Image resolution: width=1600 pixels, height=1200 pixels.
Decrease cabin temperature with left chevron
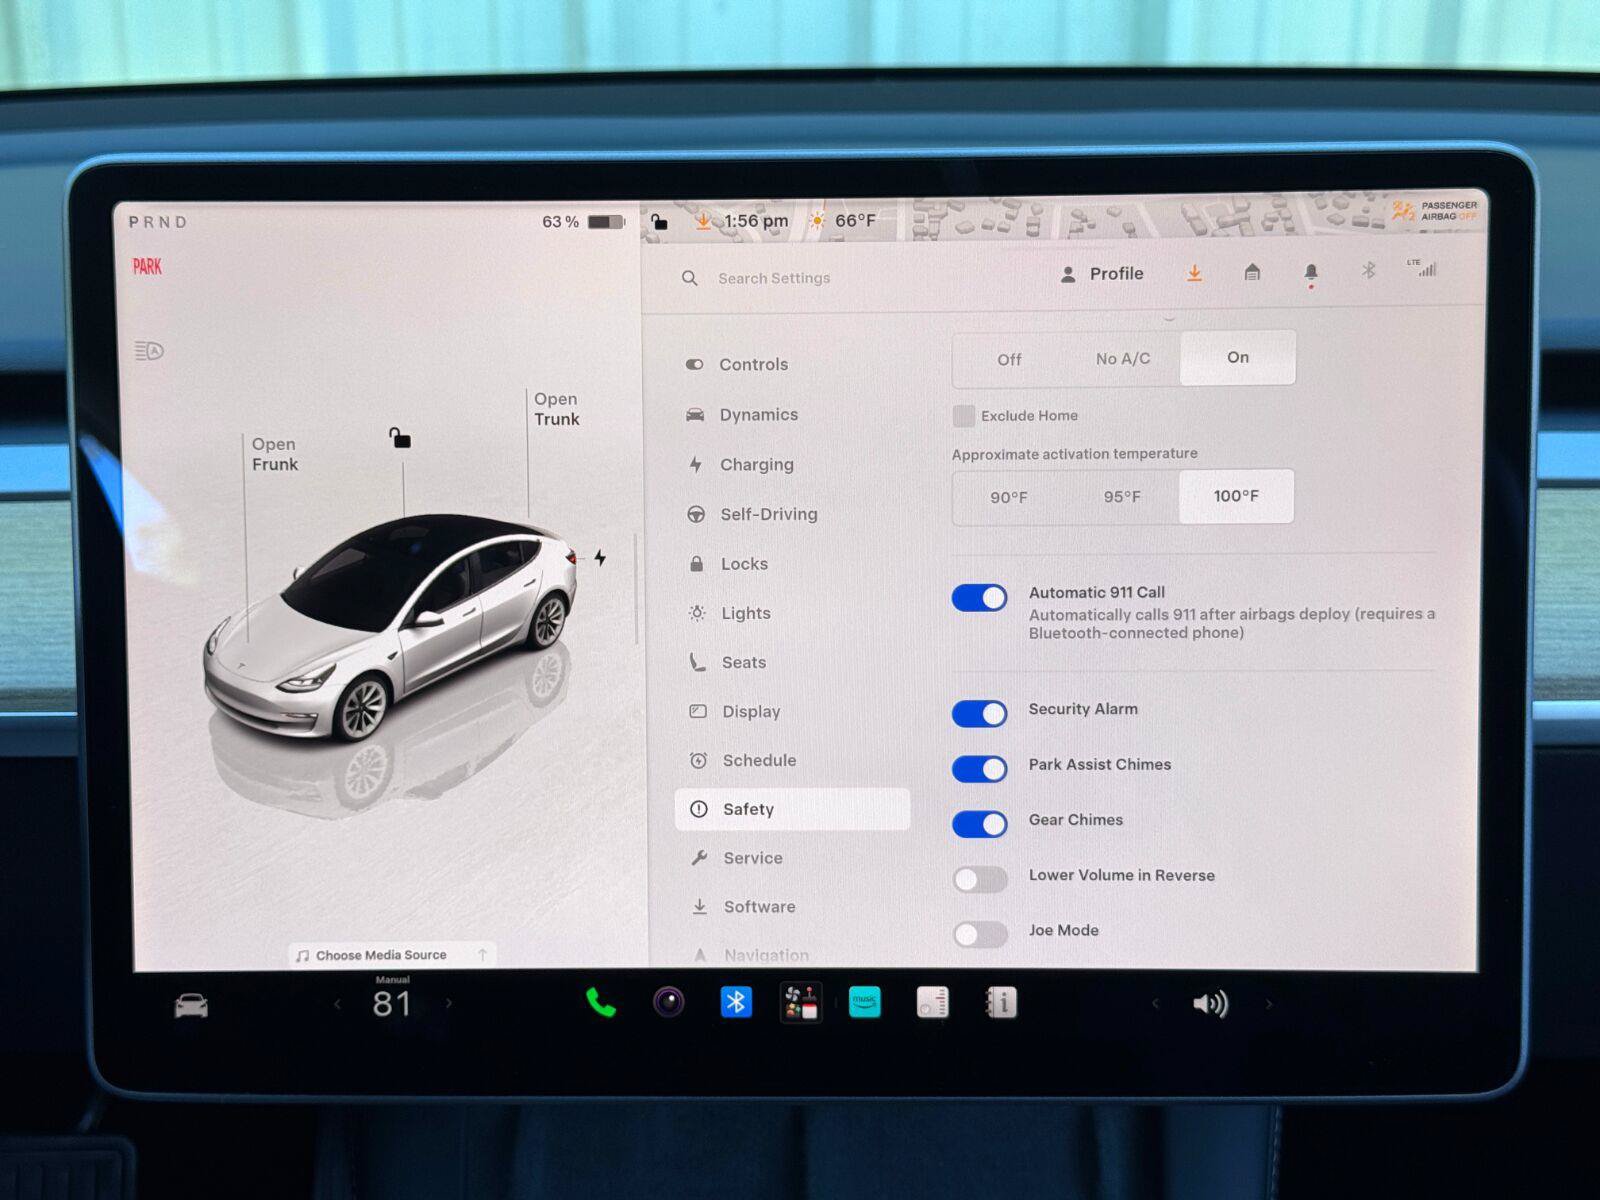point(337,1003)
